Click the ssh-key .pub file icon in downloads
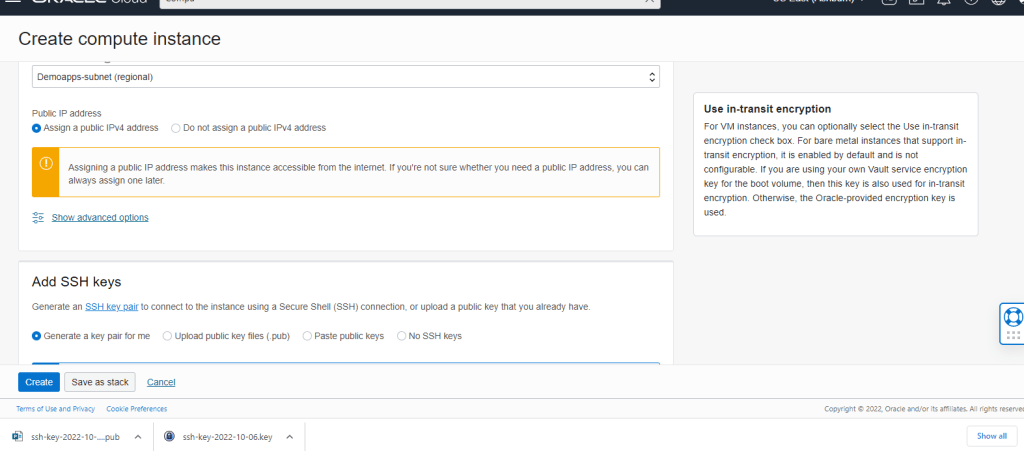This screenshot has height=453, width=1024. 17,436
